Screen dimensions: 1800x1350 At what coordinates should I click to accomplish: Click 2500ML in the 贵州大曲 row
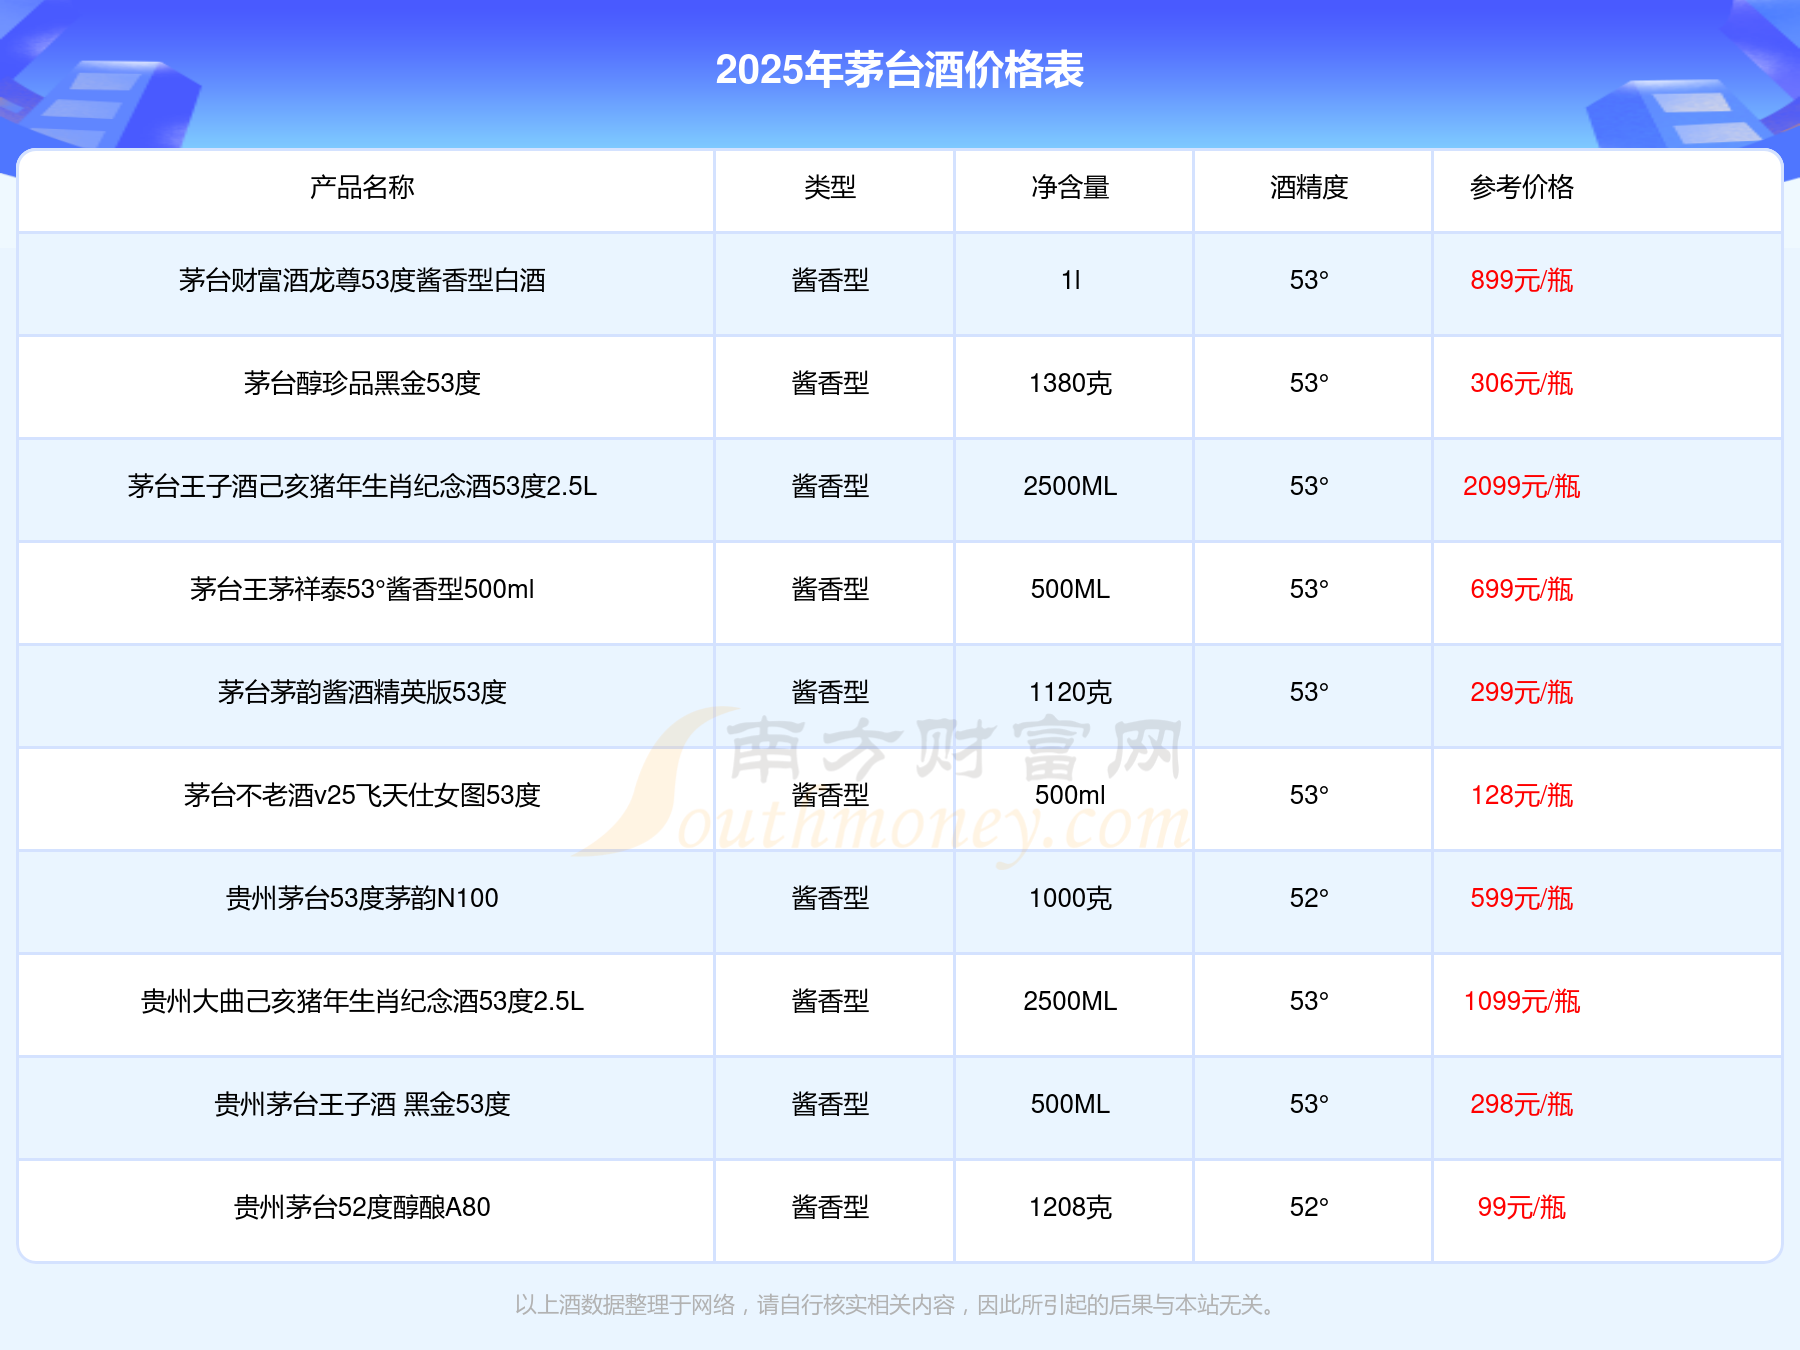(1070, 1001)
